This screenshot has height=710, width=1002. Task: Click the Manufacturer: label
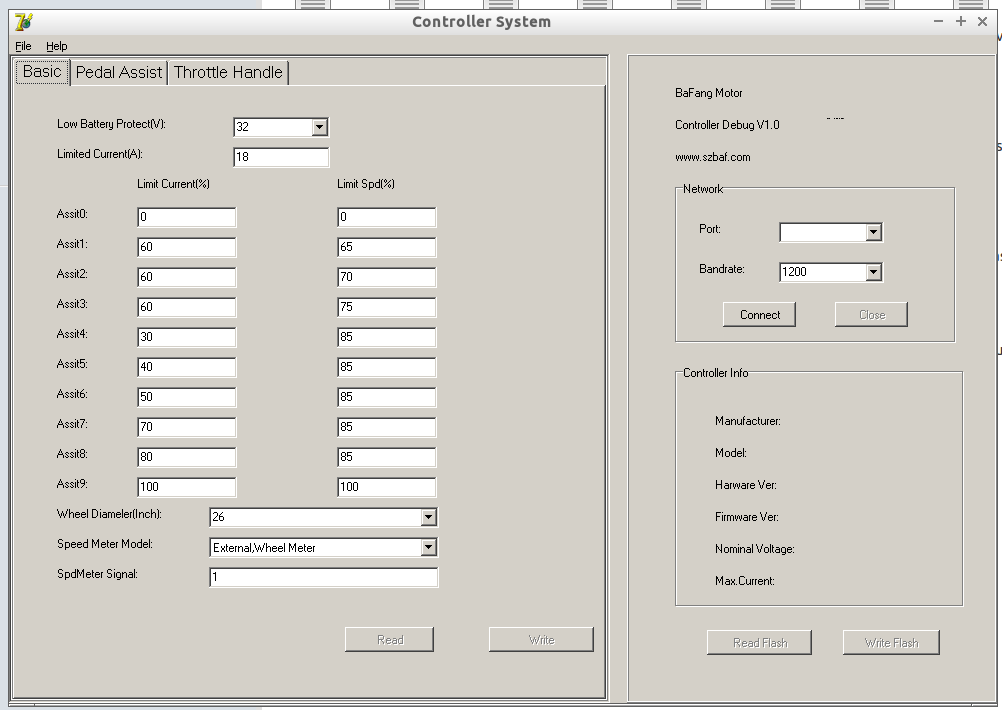[x=748, y=421]
